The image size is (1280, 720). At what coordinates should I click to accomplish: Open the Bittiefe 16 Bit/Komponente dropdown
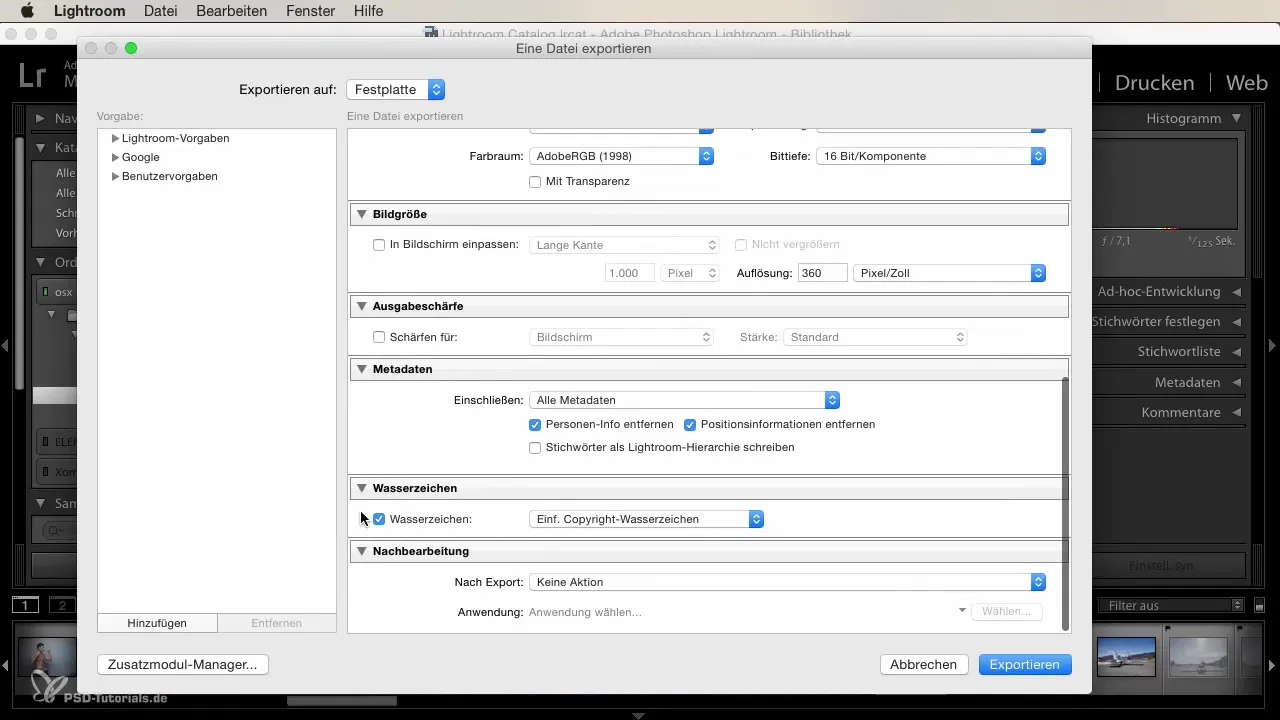coord(931,156)
